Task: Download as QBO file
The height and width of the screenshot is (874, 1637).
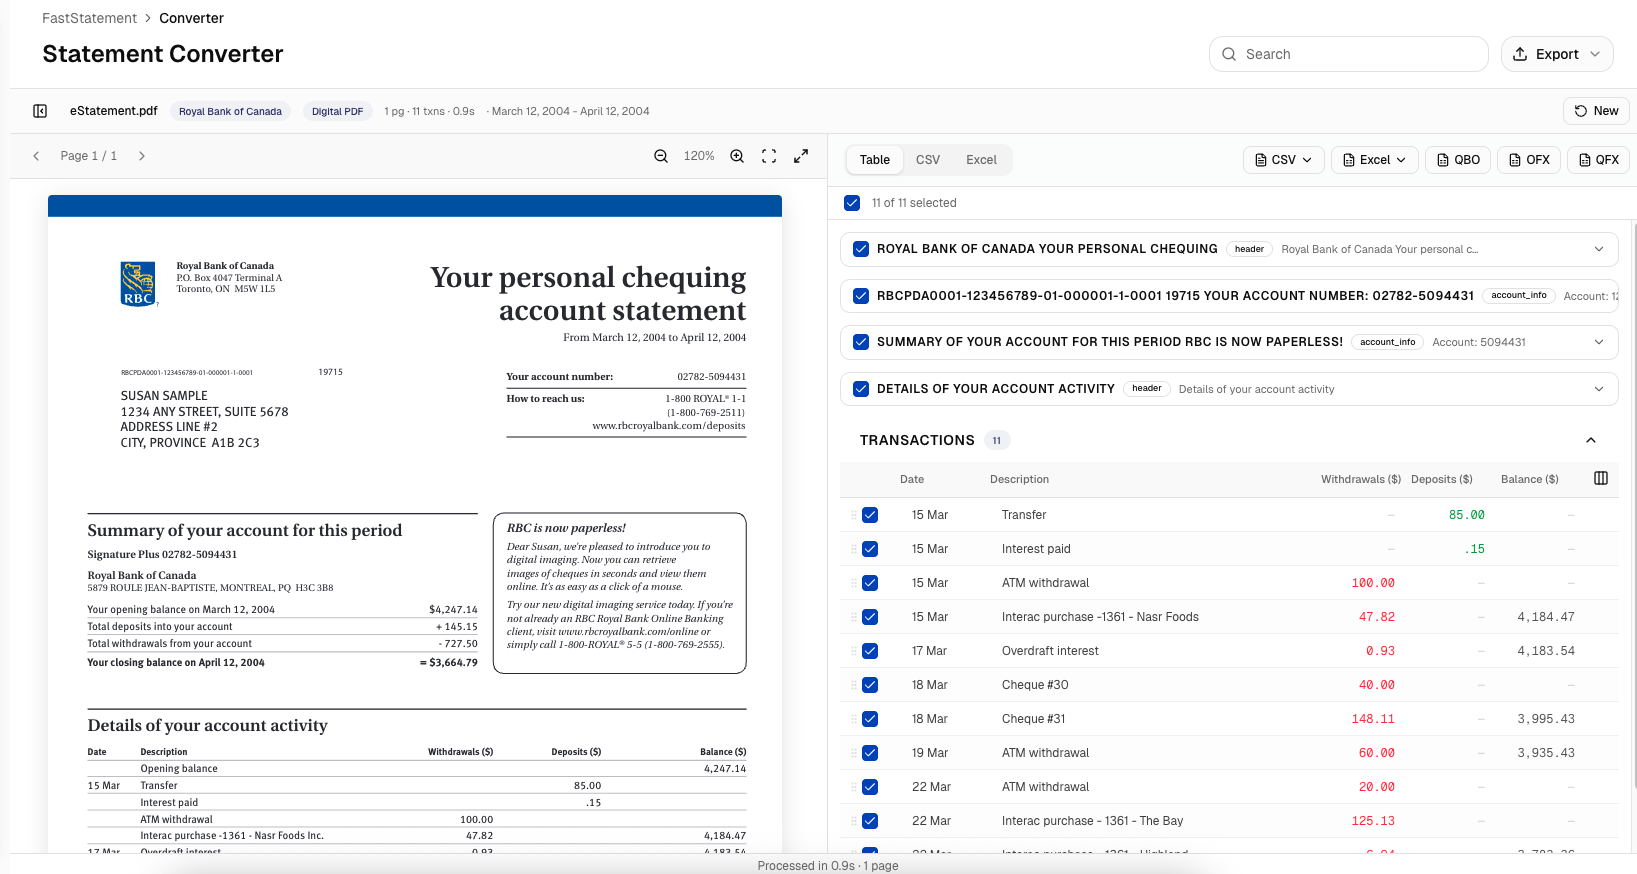Action: coord(1458,160)
